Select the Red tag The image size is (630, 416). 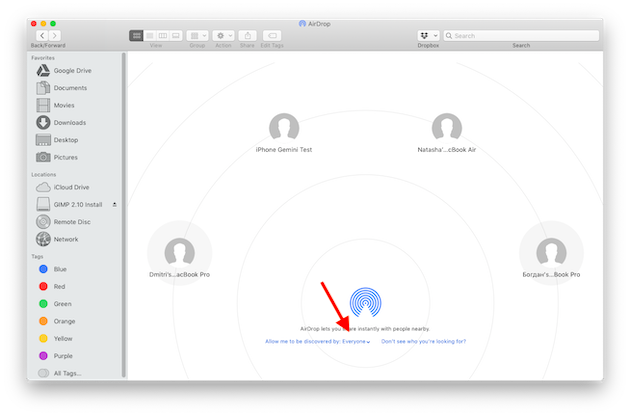(x=52, y=287)
